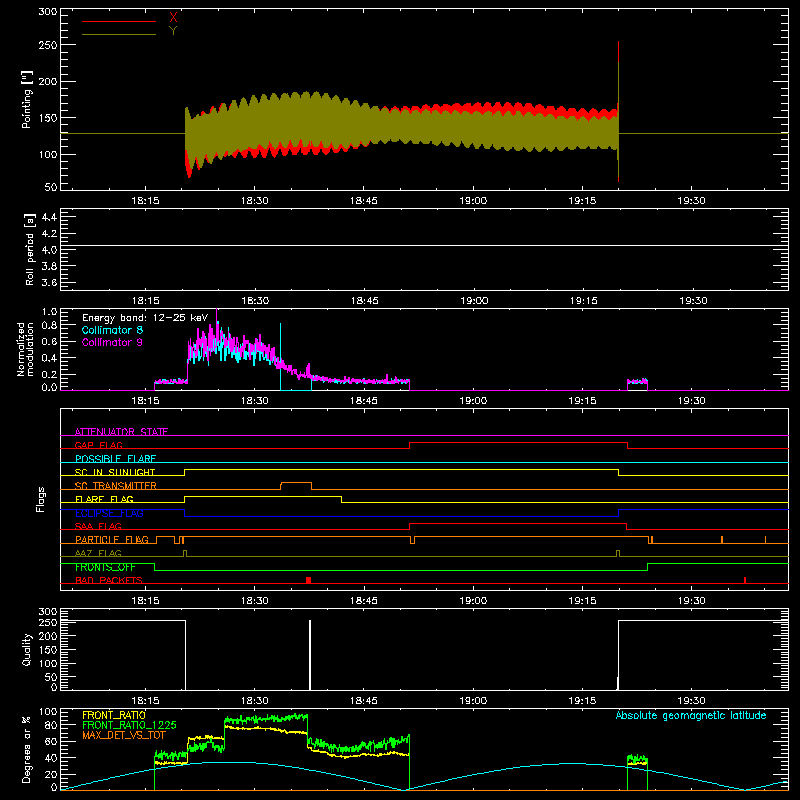This screenshot has width=800, height=800.
Task: Click the '1.0' tick on the modulation axis
Action: [x=49, y=311]
